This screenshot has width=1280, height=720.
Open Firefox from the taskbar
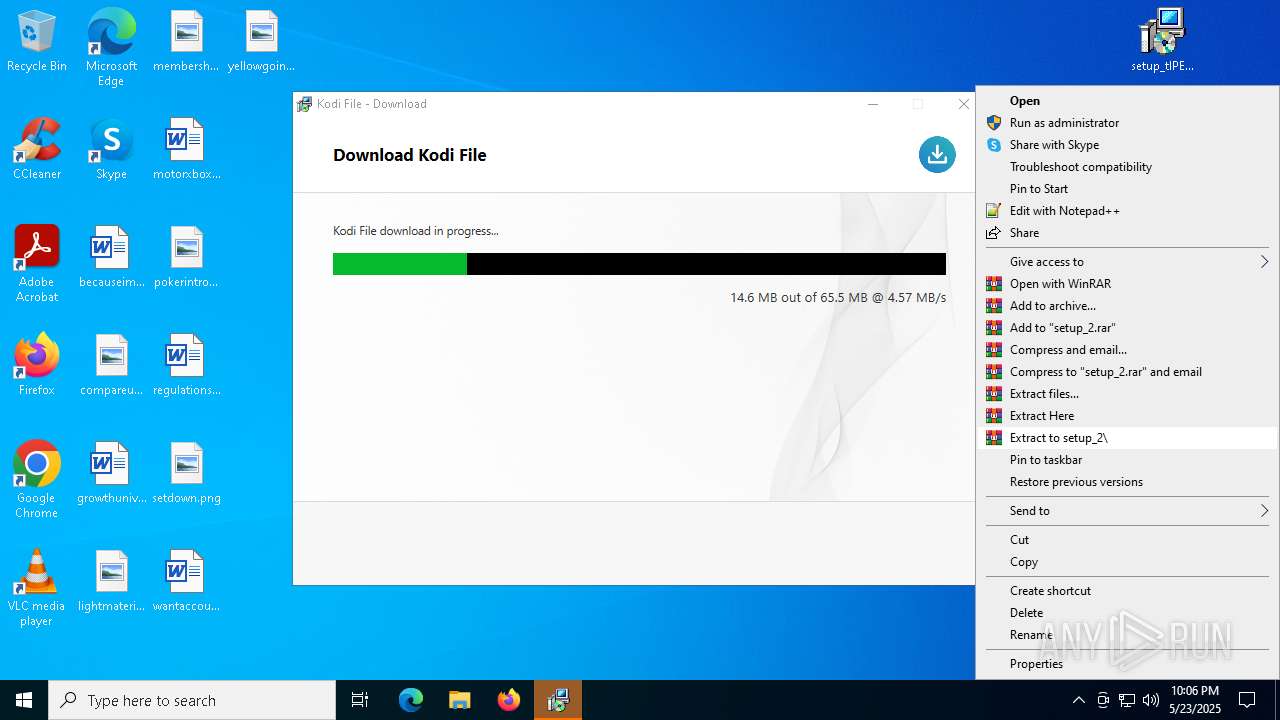click(x=508, y=700)
